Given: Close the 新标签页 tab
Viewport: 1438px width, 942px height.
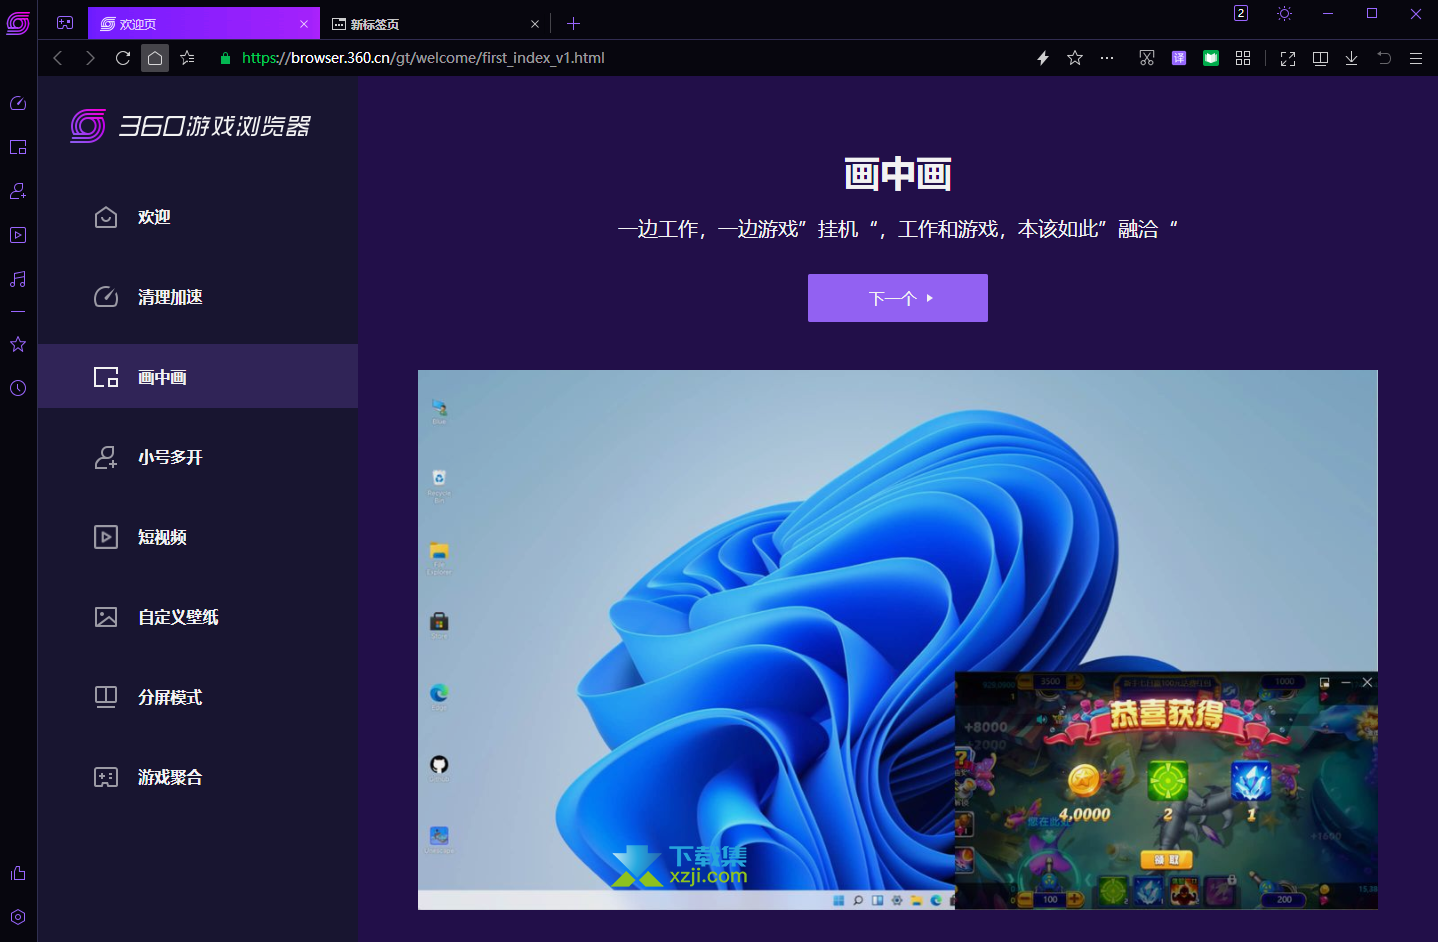Looking at the screenshot, I should click(535, 24).
